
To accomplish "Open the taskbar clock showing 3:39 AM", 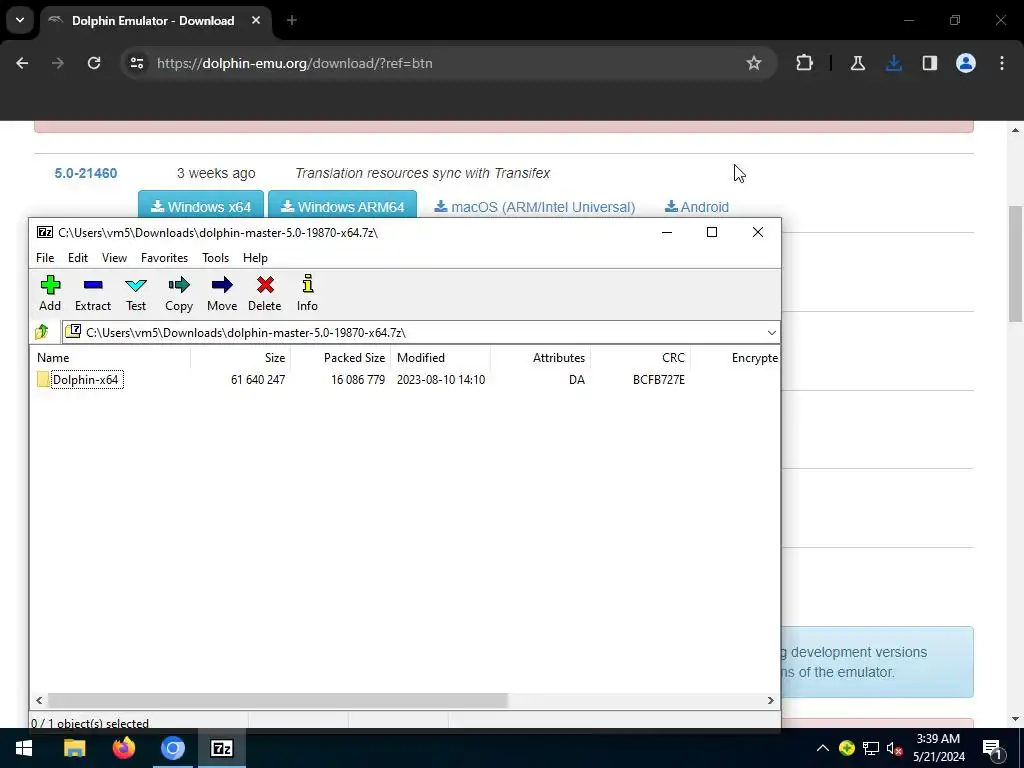I will click(938, 748).
